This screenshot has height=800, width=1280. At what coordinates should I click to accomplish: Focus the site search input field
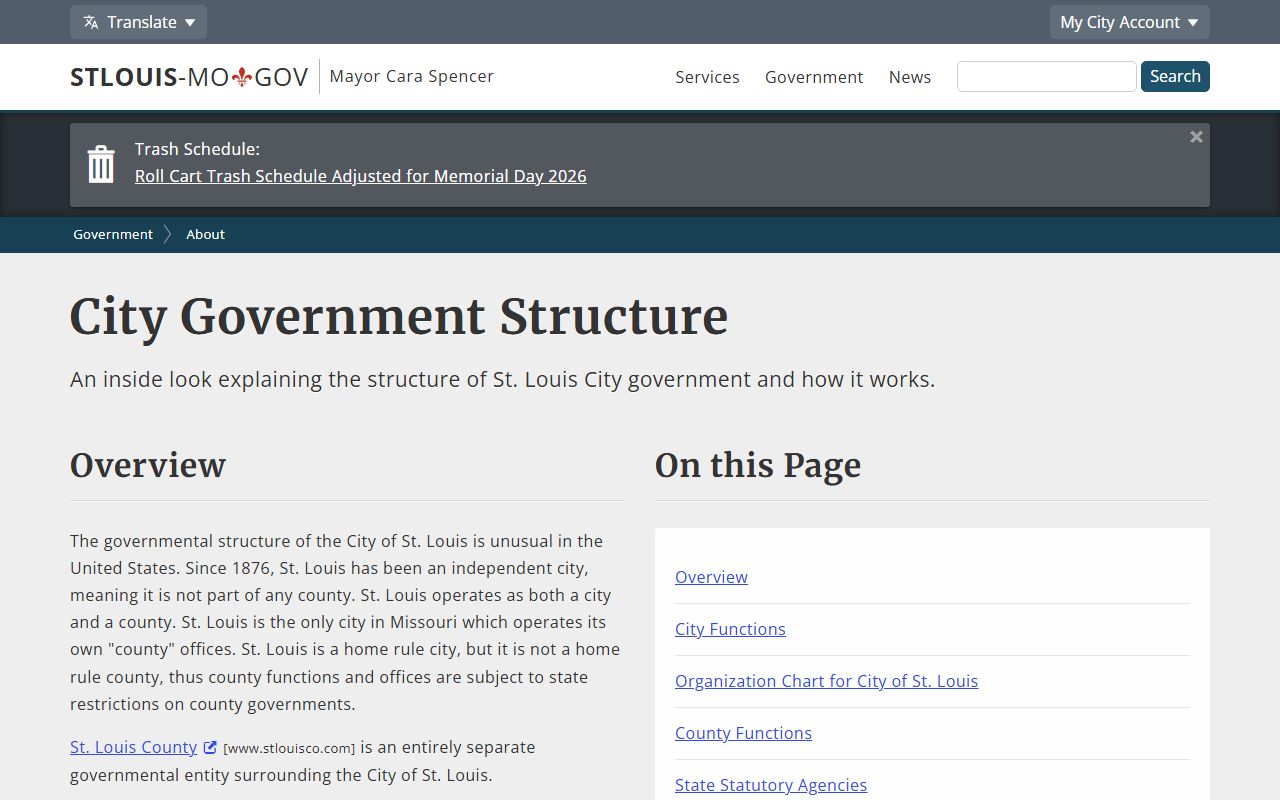pos(1046,76)
